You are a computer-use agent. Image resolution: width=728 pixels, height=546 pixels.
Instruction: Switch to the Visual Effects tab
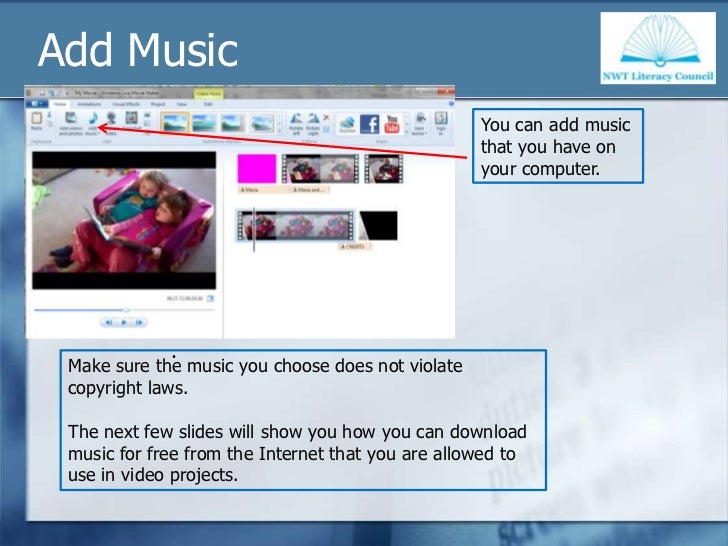(x=126, y=104)
